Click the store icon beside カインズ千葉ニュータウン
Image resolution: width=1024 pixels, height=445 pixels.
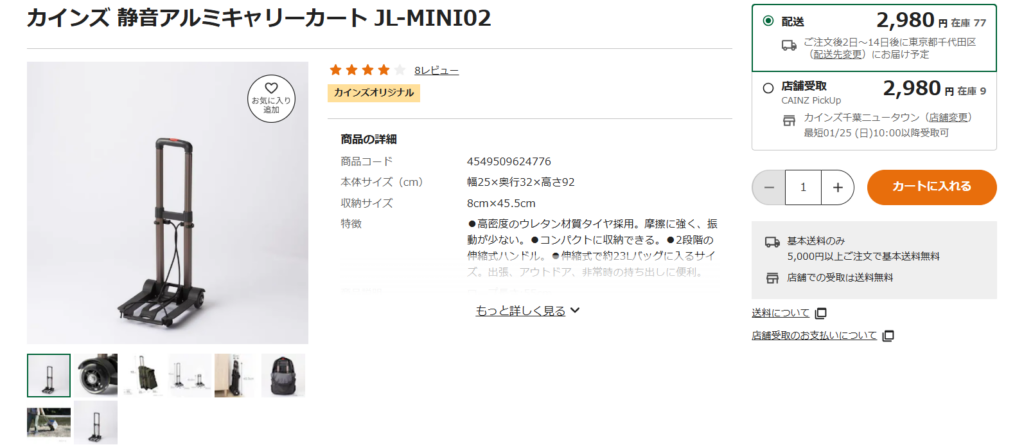click(789, 121)
